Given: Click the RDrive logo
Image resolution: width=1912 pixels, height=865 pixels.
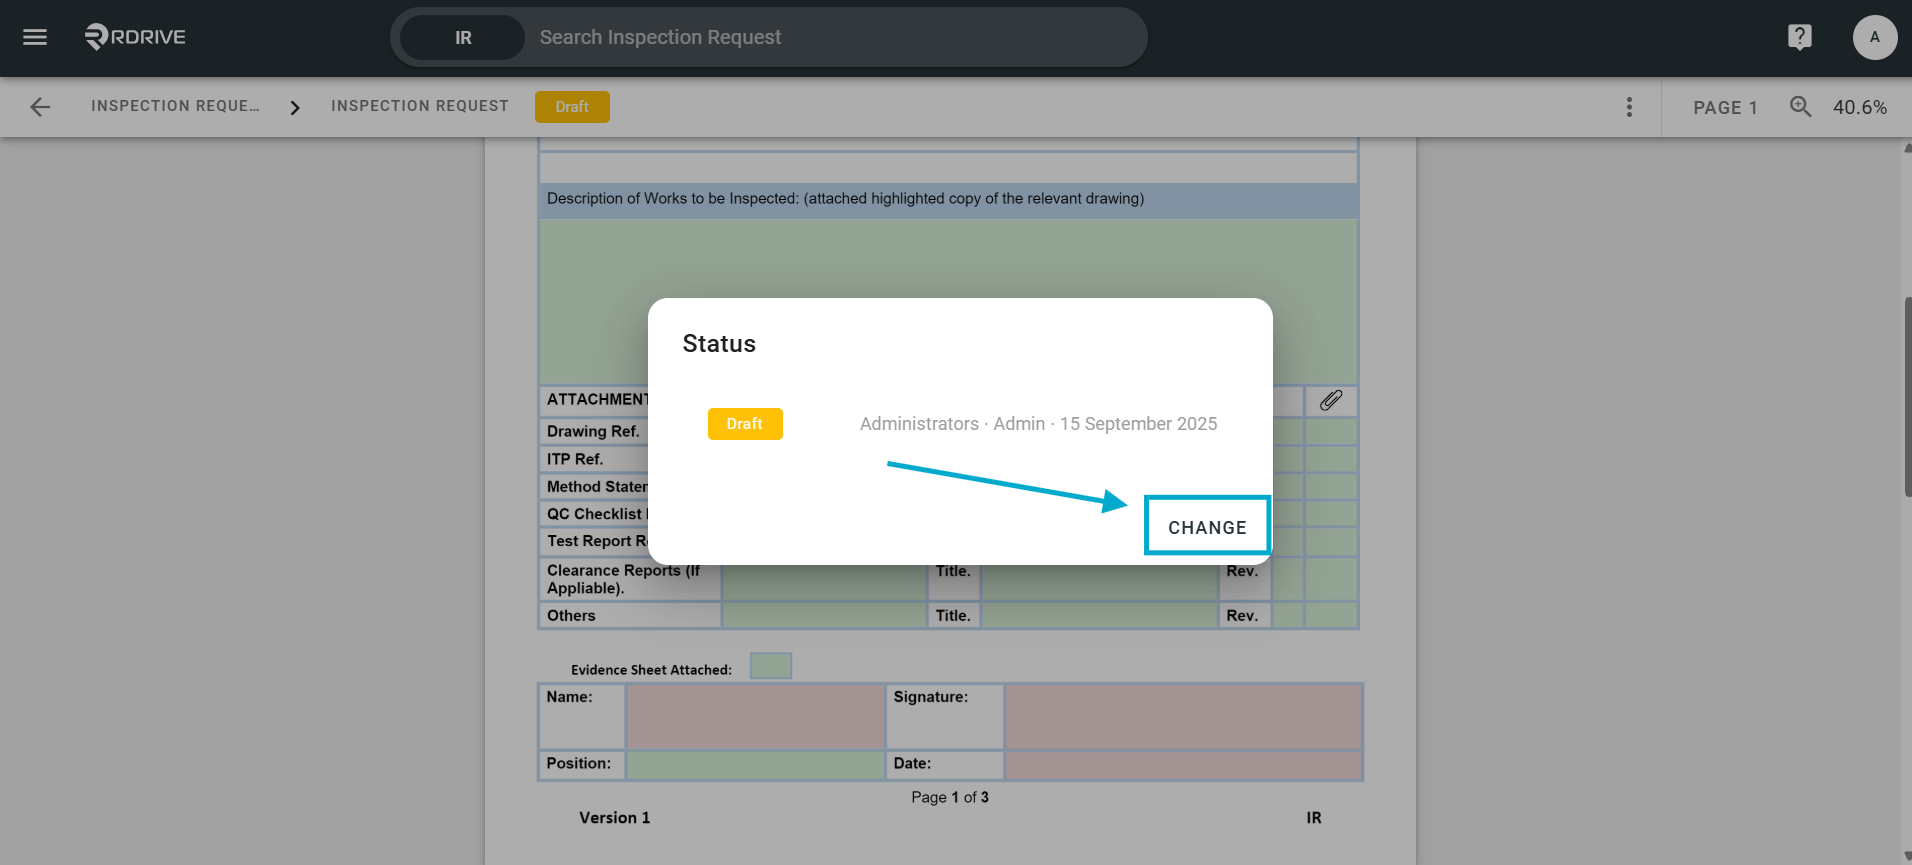Looking at the screenshot, I should coord(136,37).
